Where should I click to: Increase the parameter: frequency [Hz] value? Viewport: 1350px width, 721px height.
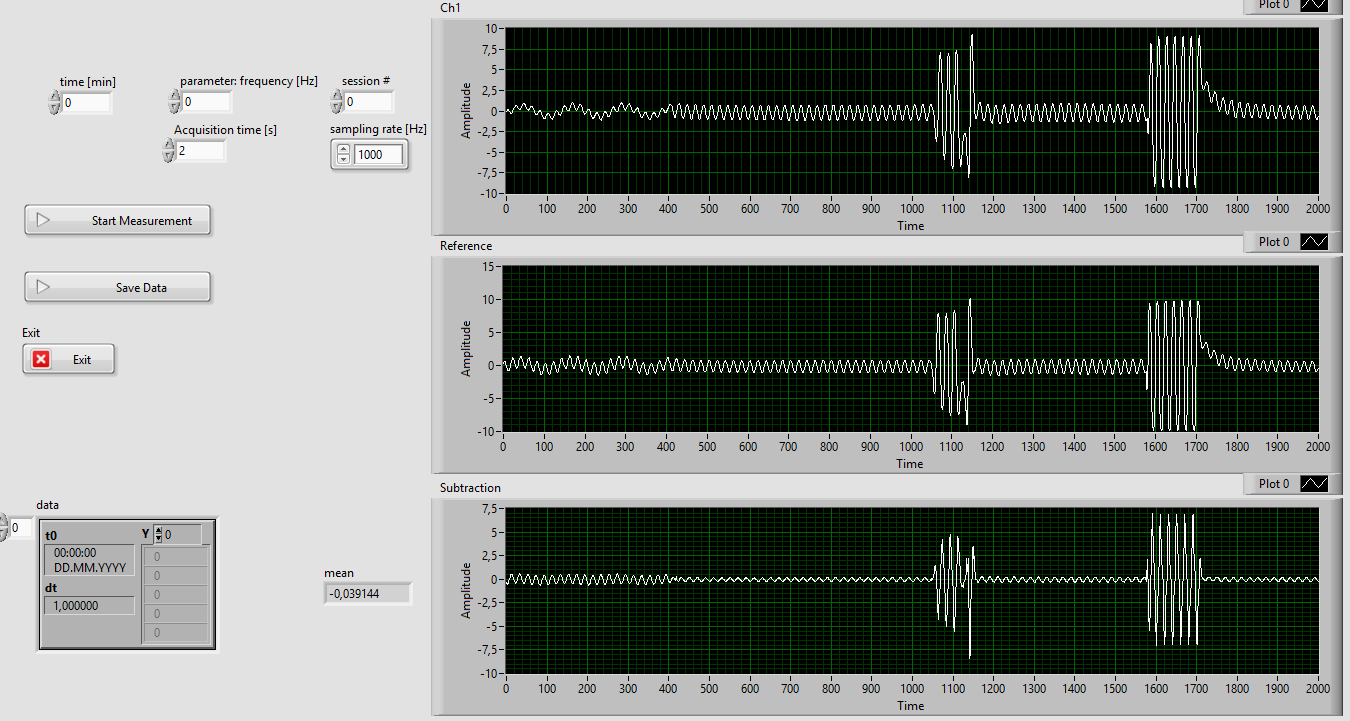pyautogui.click(x=175, y=96)
